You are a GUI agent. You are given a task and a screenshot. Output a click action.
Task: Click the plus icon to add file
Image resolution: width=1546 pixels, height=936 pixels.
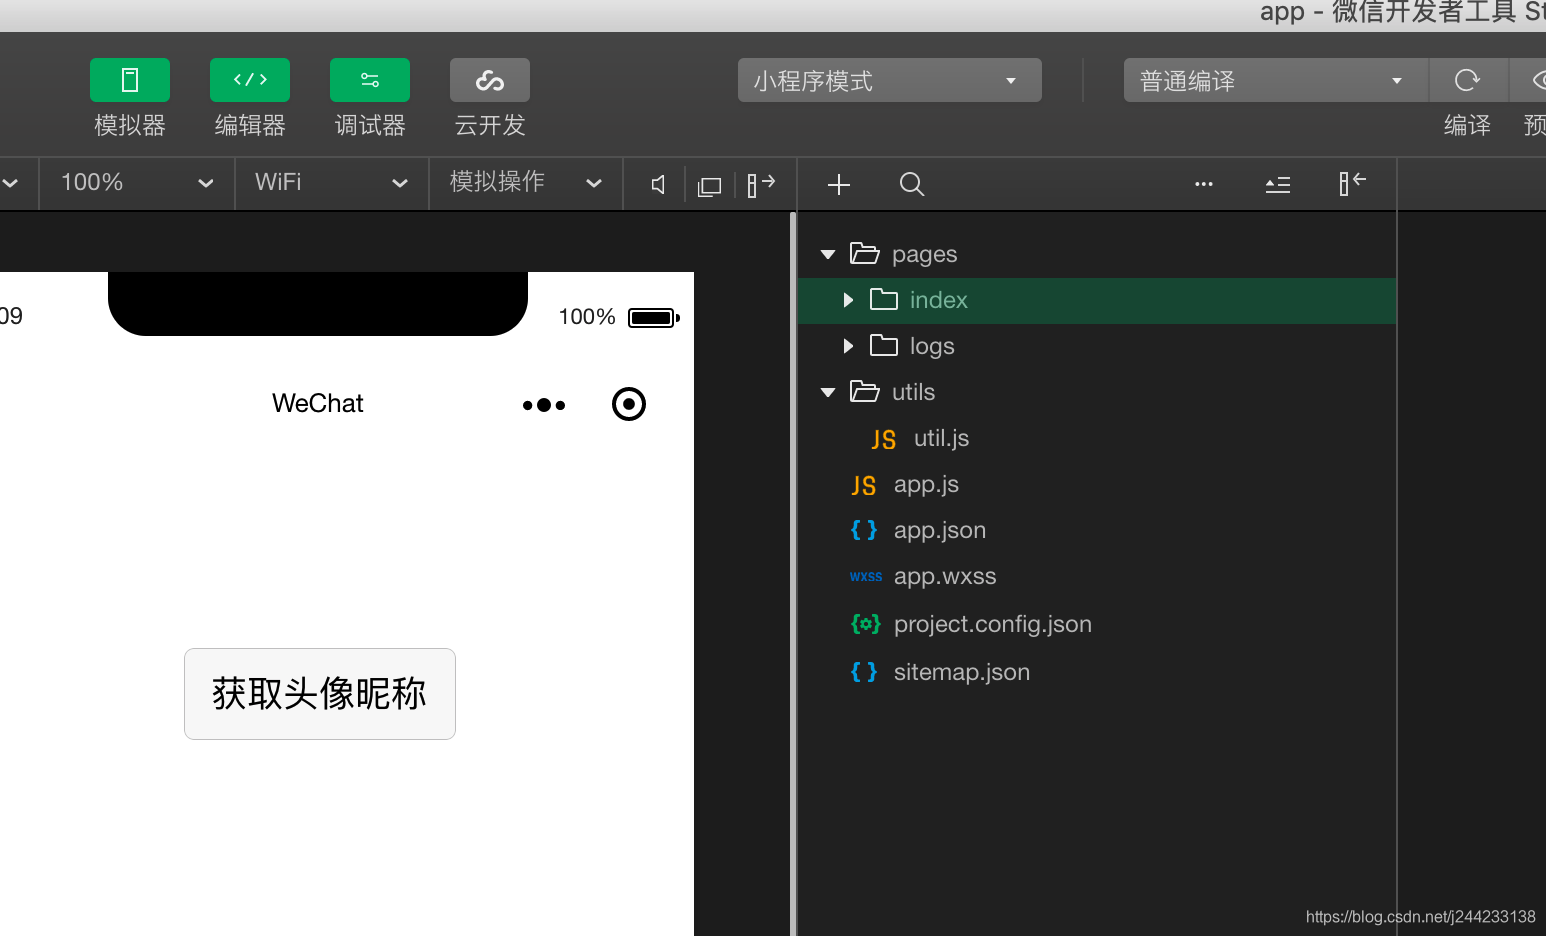click(x=839, y=184)
